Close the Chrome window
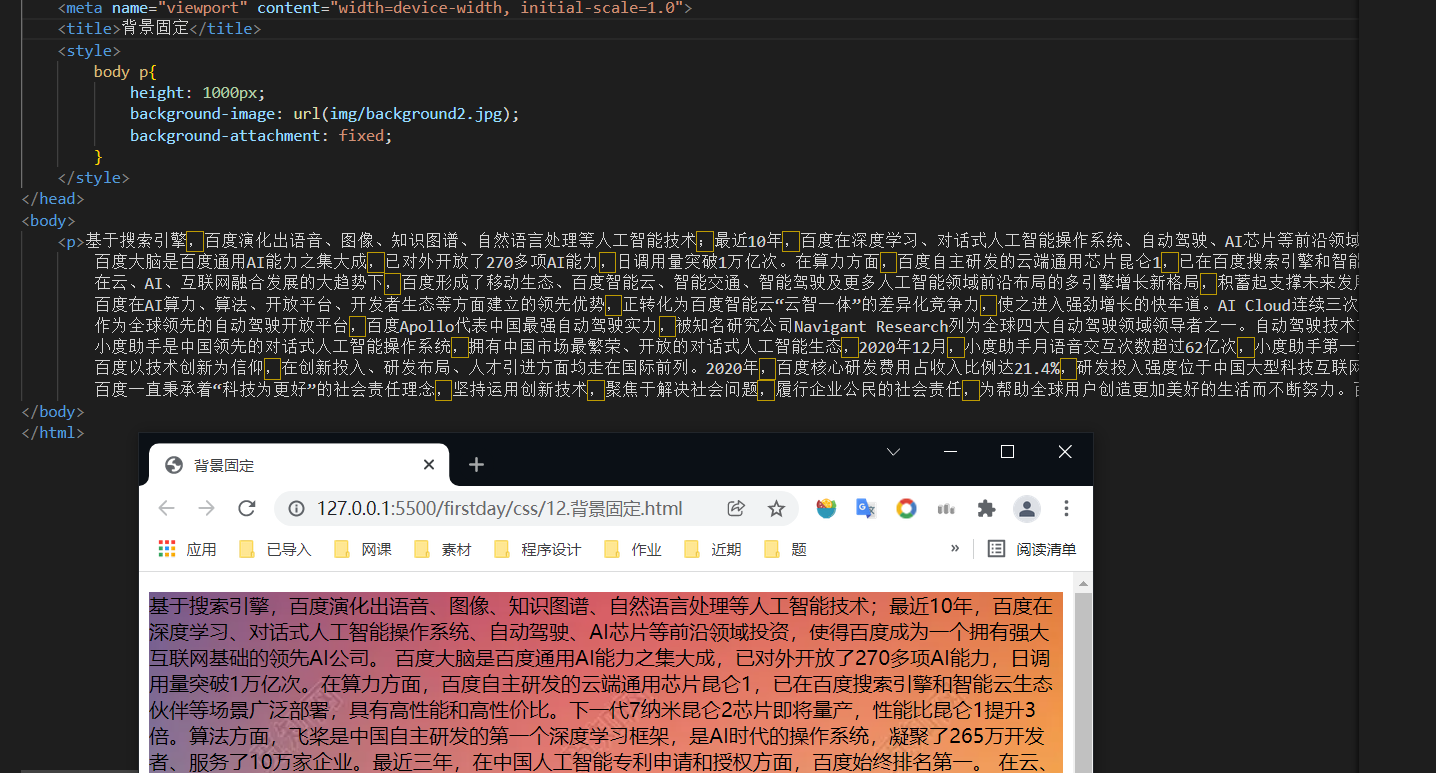The width and height of the screenshot is (1436, 773). click(x=1065, y=452)
